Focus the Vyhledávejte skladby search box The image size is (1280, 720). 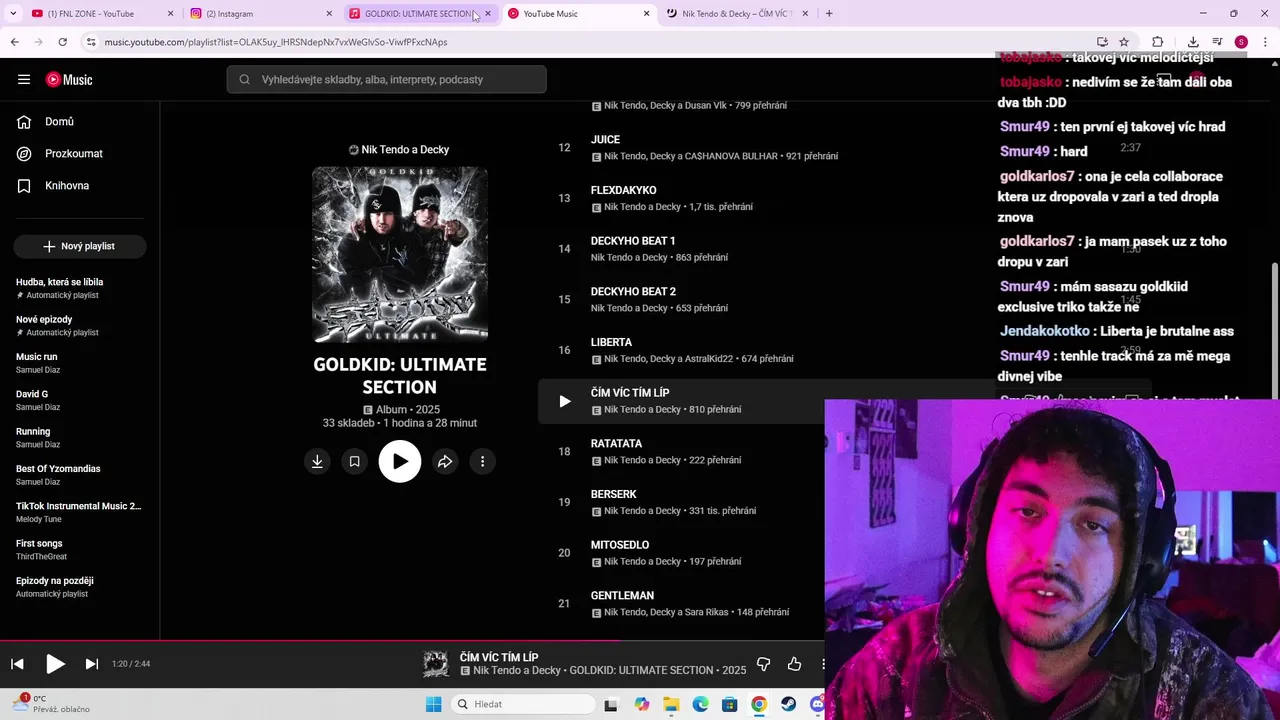[x=386, y=79]
